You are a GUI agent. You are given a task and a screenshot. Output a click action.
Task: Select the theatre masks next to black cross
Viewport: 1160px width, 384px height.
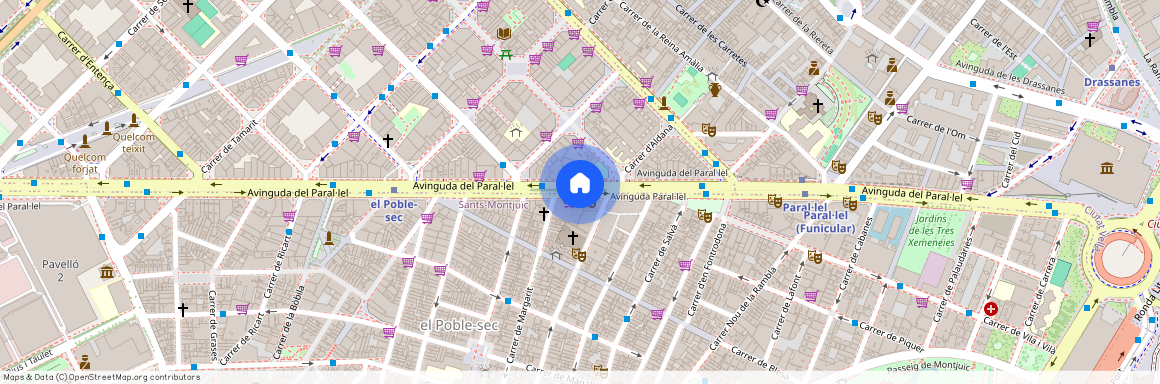579,254
